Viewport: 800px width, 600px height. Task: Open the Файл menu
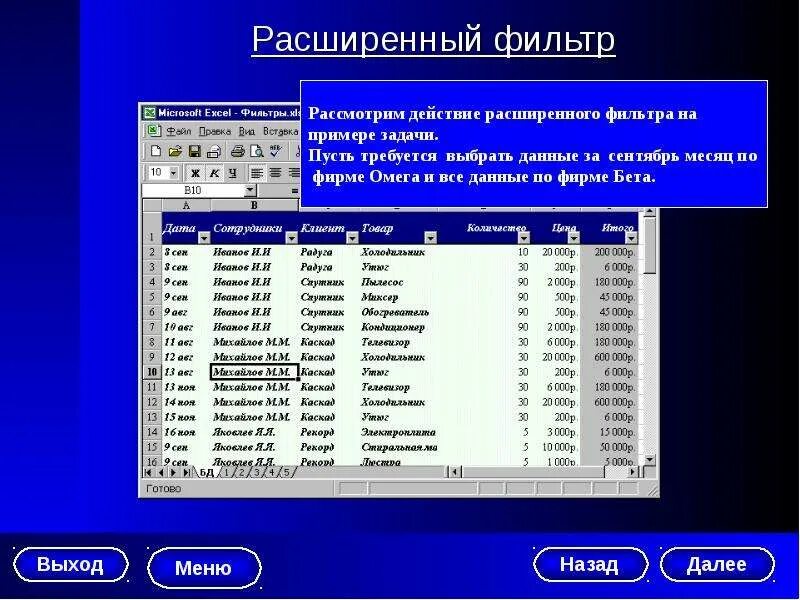pos(179,131)
